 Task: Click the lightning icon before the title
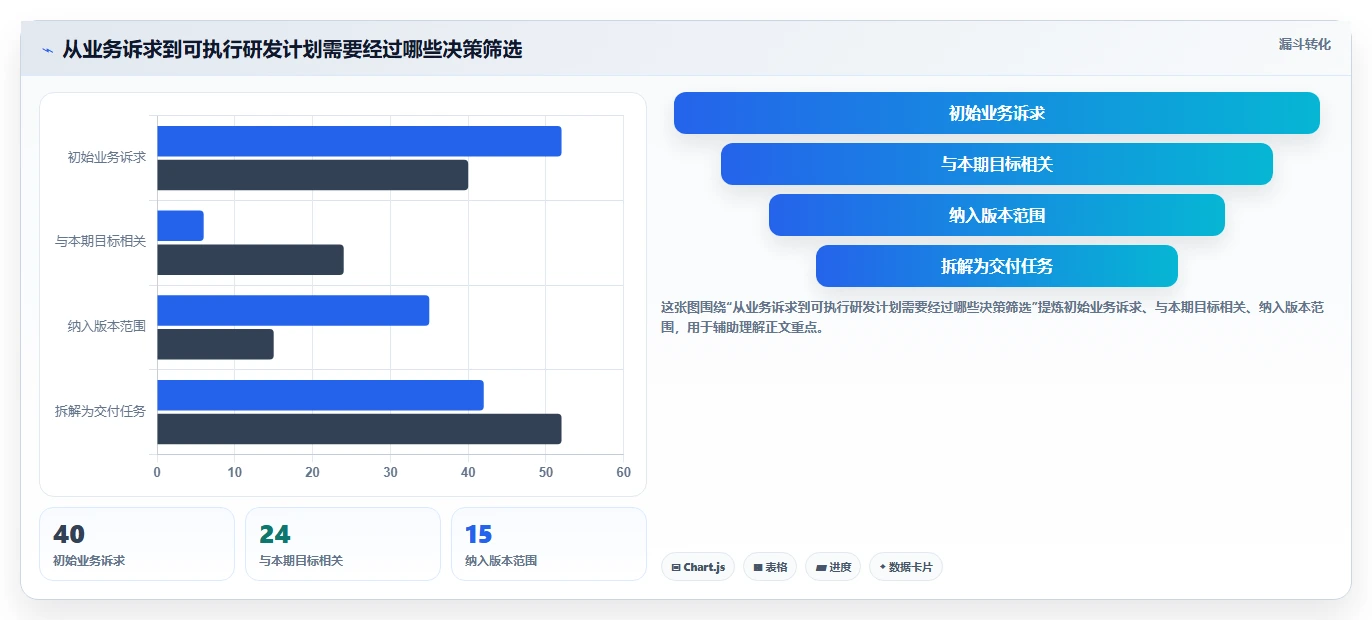click(48, 50)
